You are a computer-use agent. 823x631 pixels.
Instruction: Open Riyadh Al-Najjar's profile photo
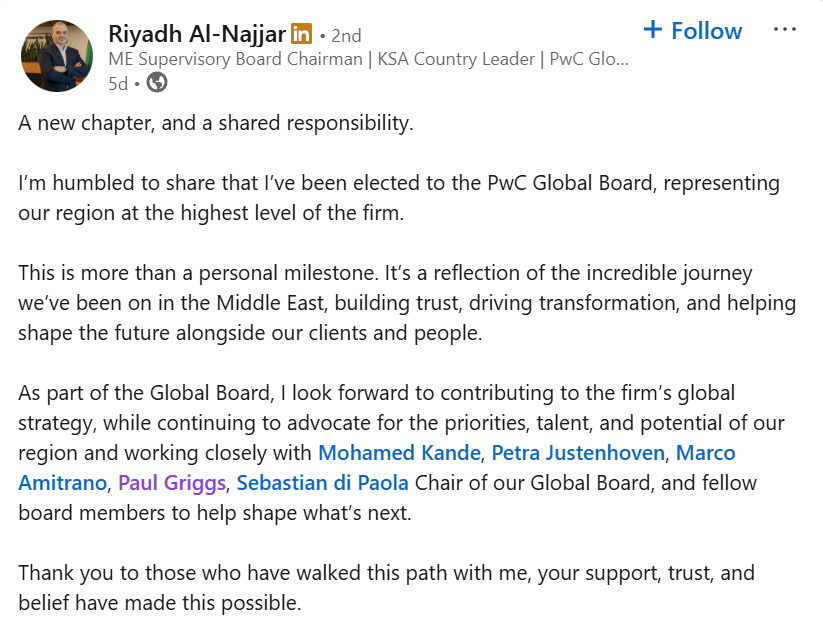coord(57,56)
